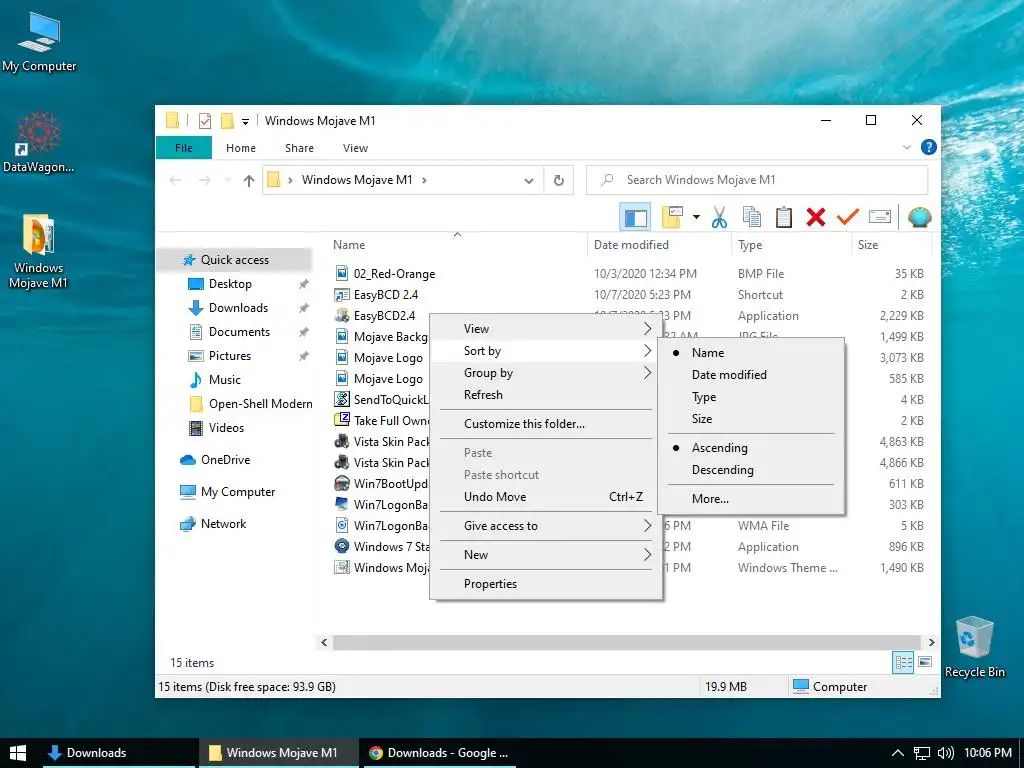
Task: Open Downloads folder in navigation pane
Action: tap(238, 308)
